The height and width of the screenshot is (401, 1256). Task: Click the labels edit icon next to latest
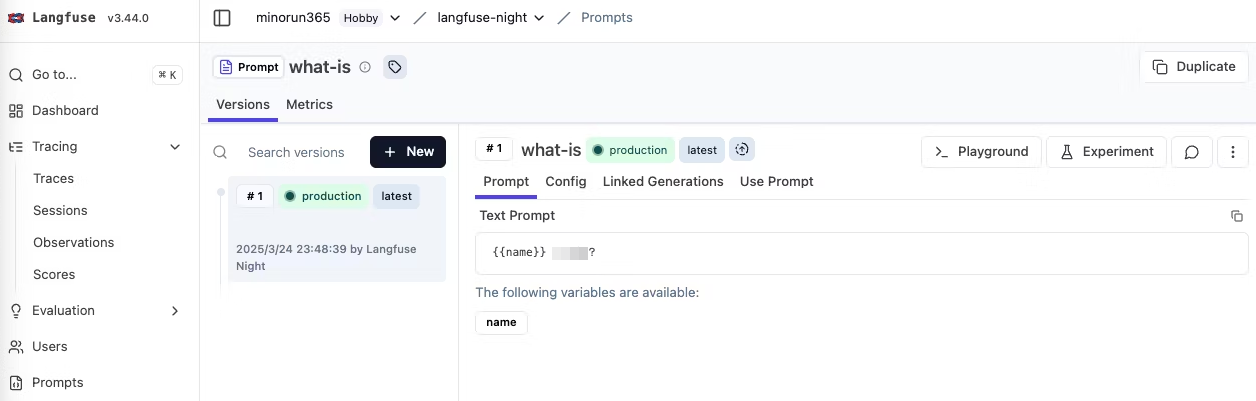tap(742, 150)
